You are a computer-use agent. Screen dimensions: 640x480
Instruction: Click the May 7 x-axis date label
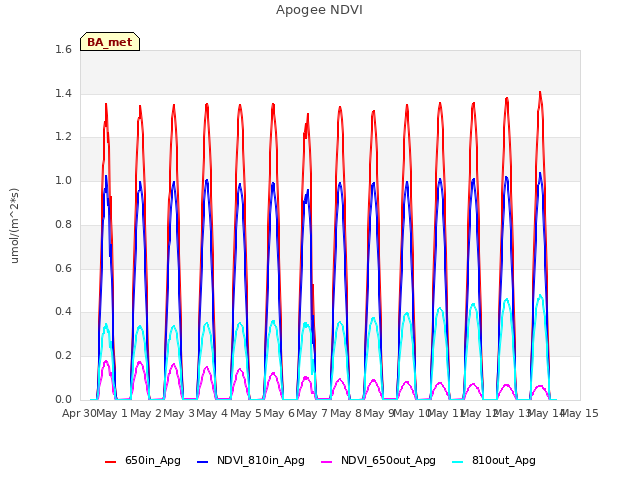coord(312,413)
